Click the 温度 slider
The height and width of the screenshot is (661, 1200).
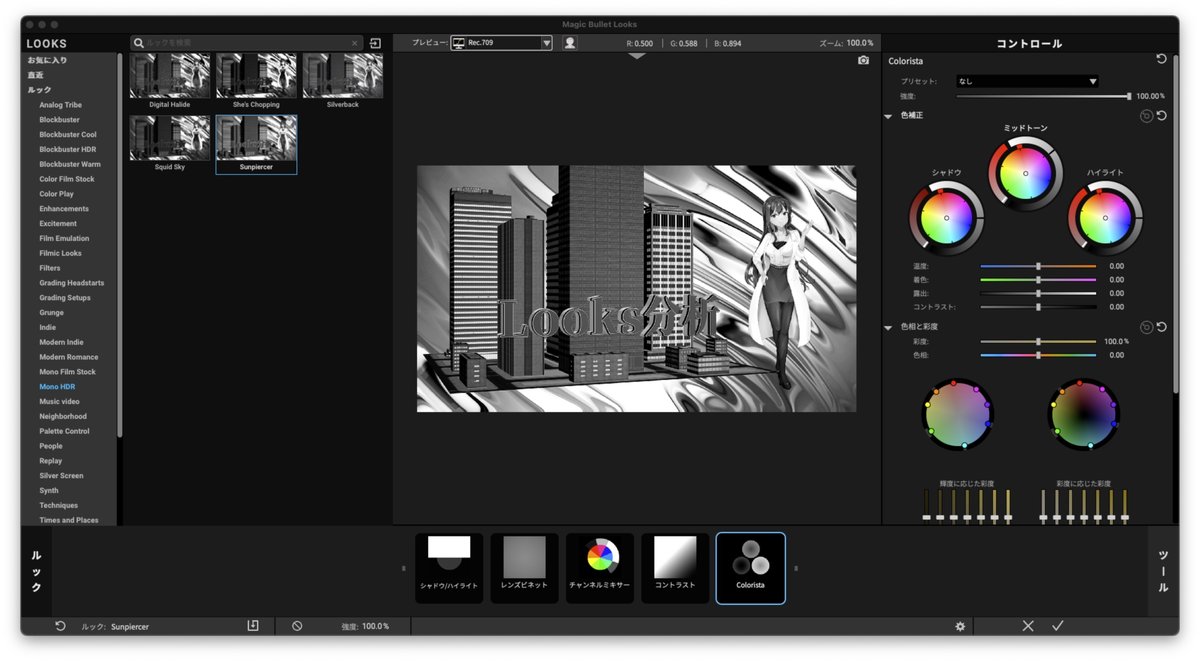[1038, 266]
